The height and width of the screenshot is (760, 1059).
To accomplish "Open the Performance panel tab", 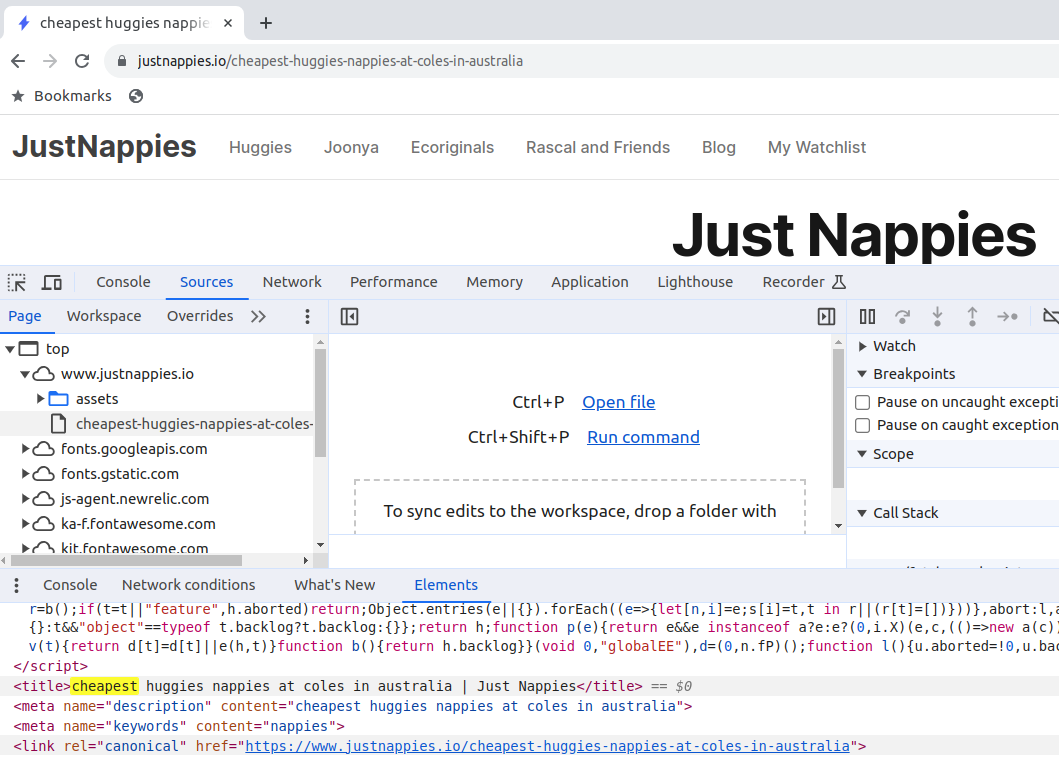I will point(394,282).
